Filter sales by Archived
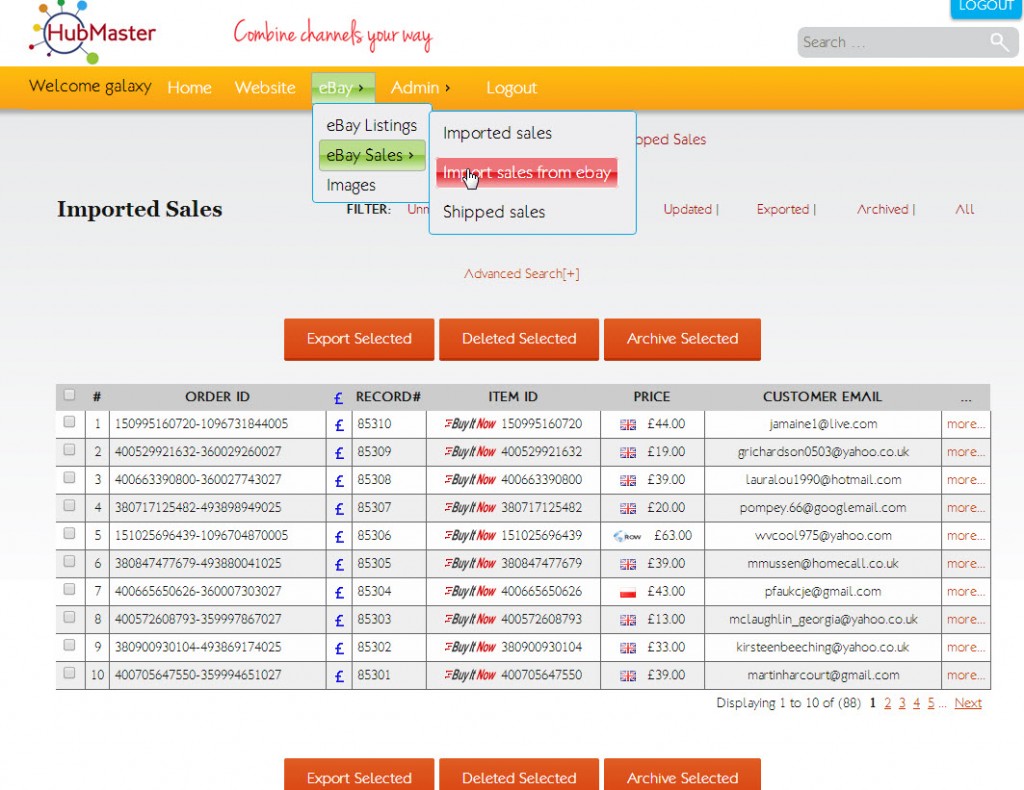Screen dimensions: 1024x790 pos(882,210)
